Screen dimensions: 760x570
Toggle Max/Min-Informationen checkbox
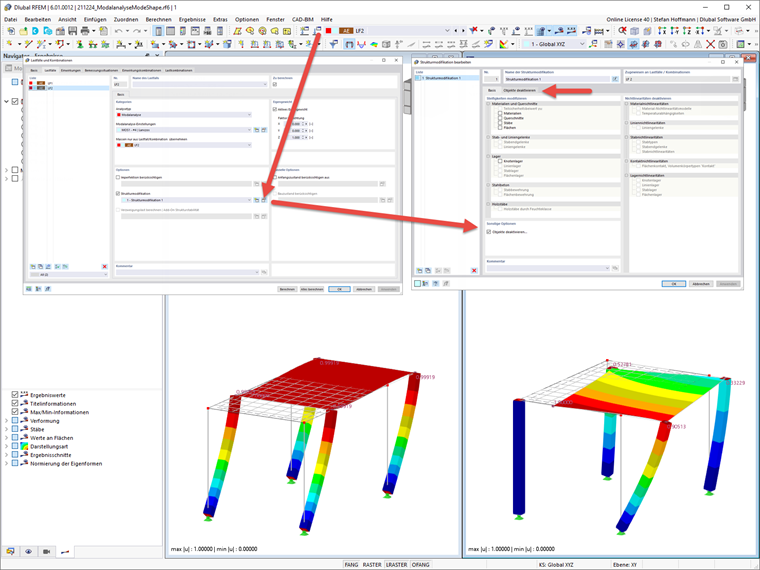pyautogui.click(x=15, y=412)
